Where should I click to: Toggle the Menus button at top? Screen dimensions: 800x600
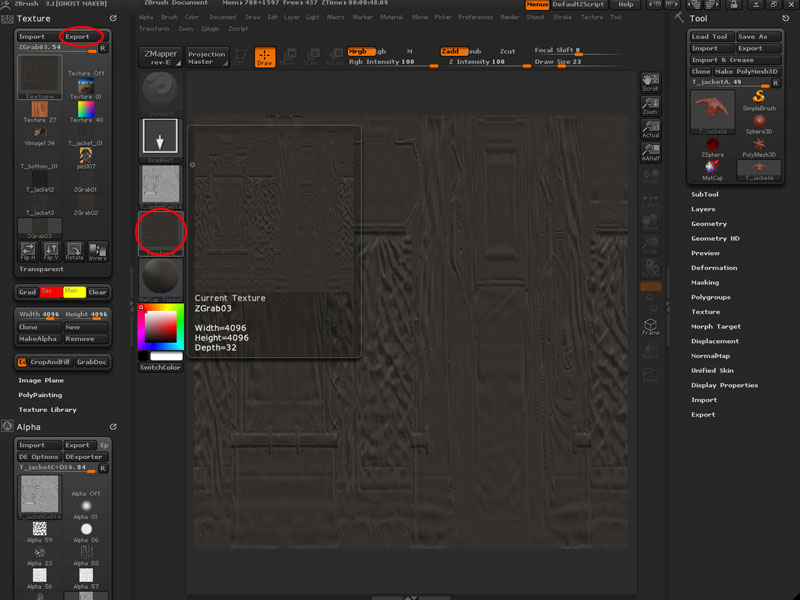[x=537, y=4]
